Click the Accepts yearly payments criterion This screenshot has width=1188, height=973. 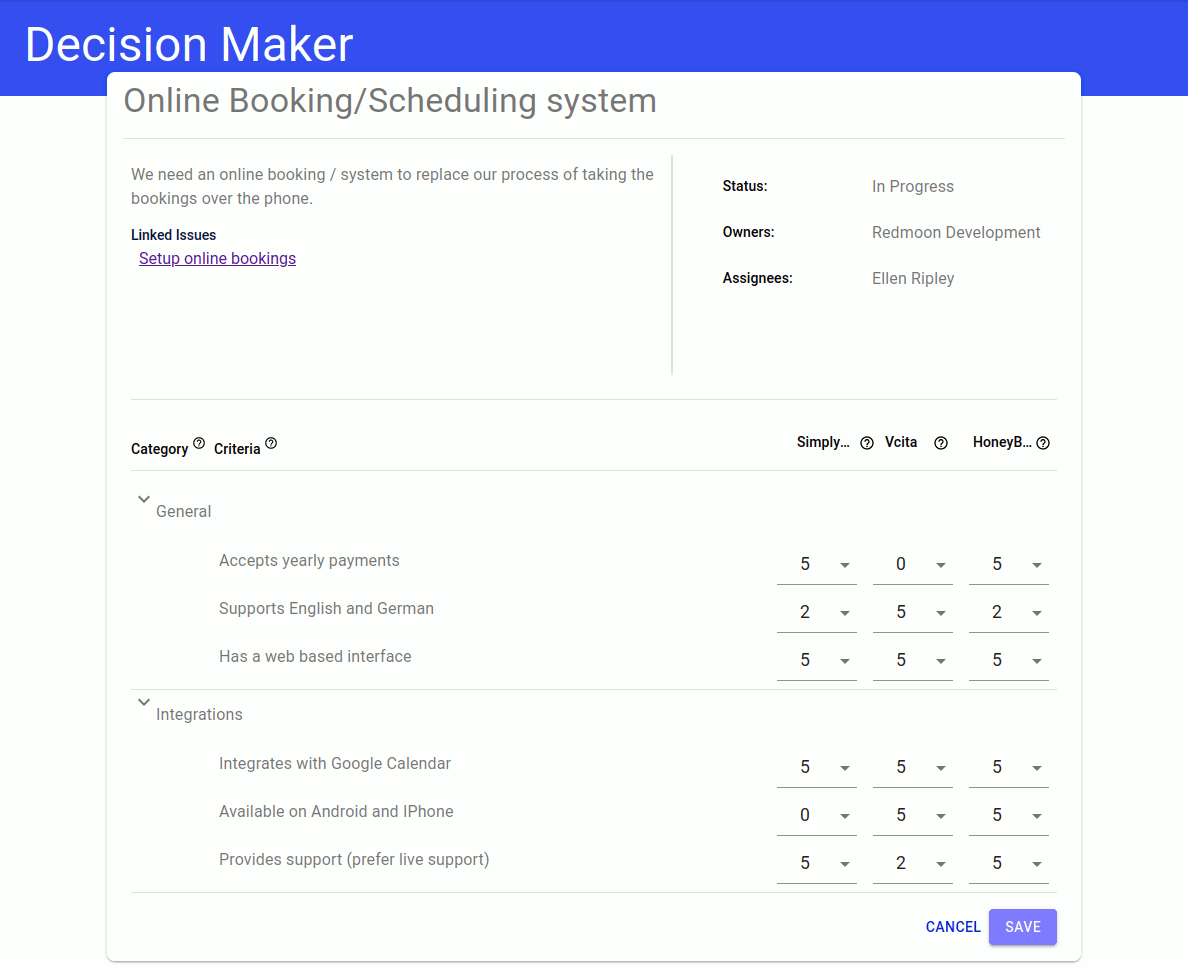[309, 561]
